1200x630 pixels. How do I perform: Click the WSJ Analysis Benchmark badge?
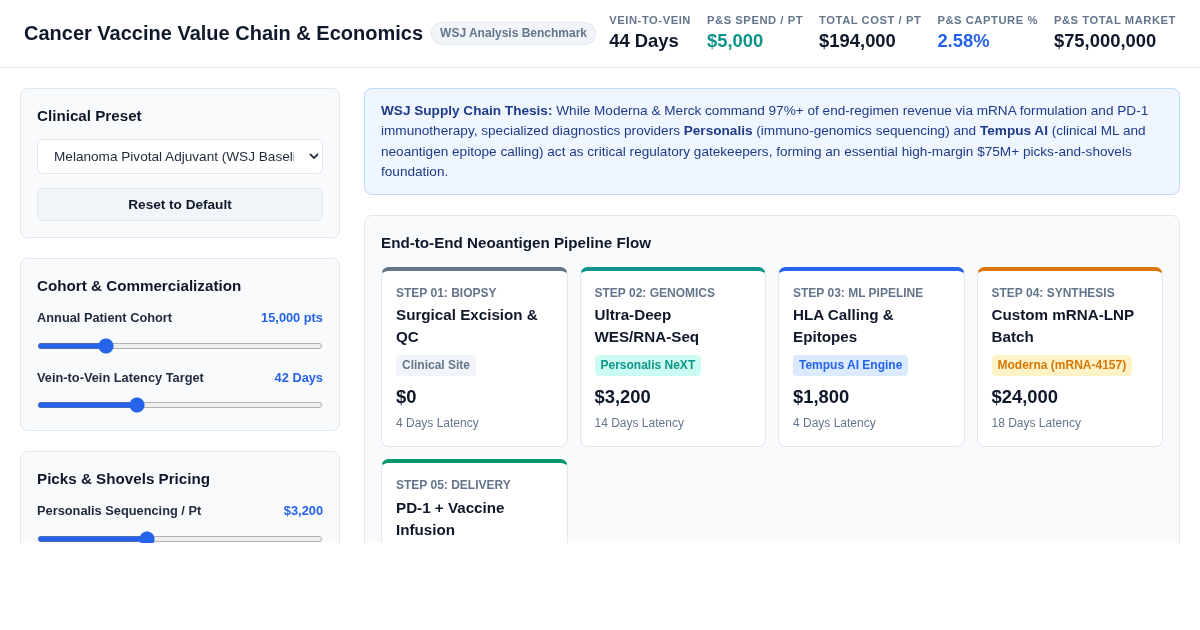pyautogui.click(x=513, y=33)
